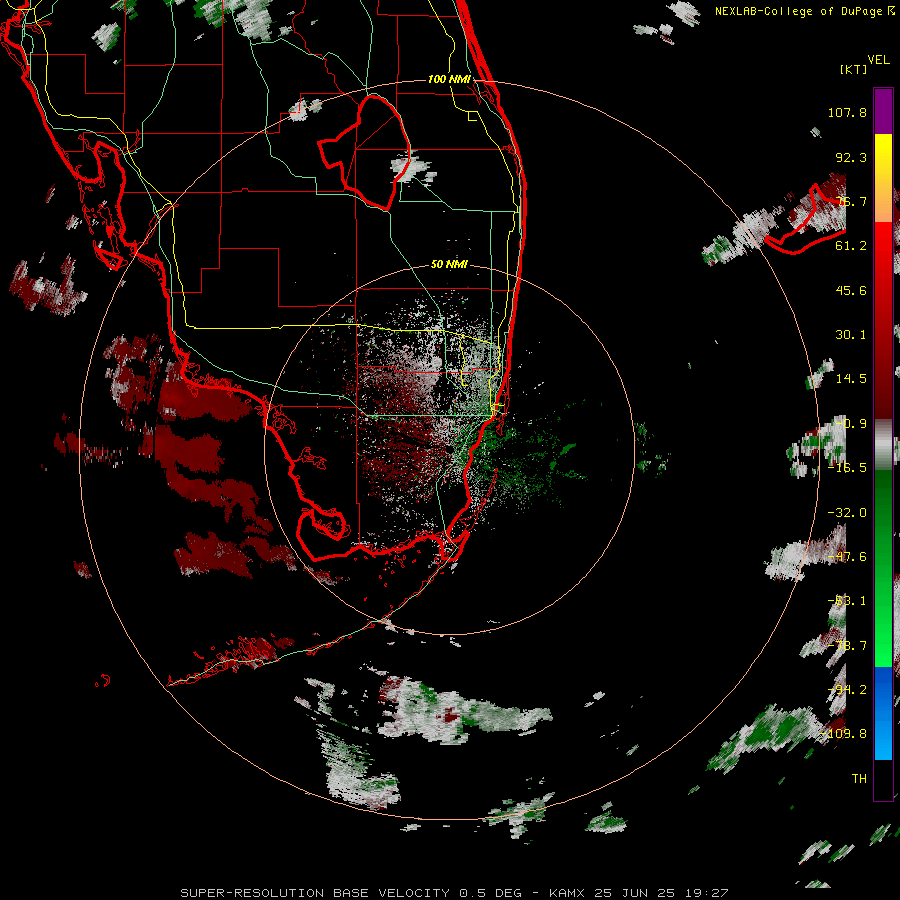Image resolution: width=900 pixels, height=900 pixels.
Task: Click the 92.3 velocity scale value
Action: pos(851,157)
